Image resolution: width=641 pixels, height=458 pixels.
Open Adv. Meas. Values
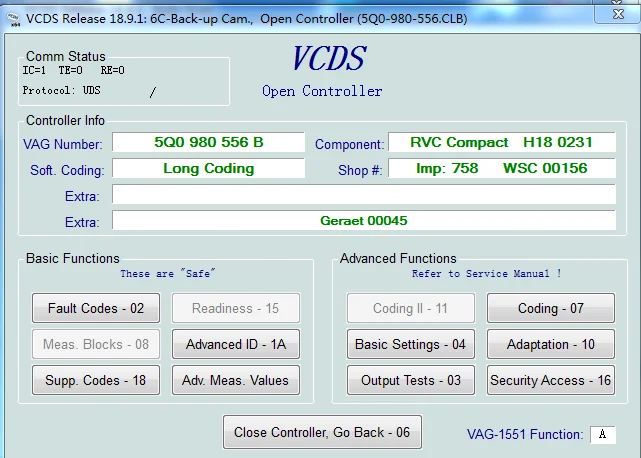coord(235,380)
